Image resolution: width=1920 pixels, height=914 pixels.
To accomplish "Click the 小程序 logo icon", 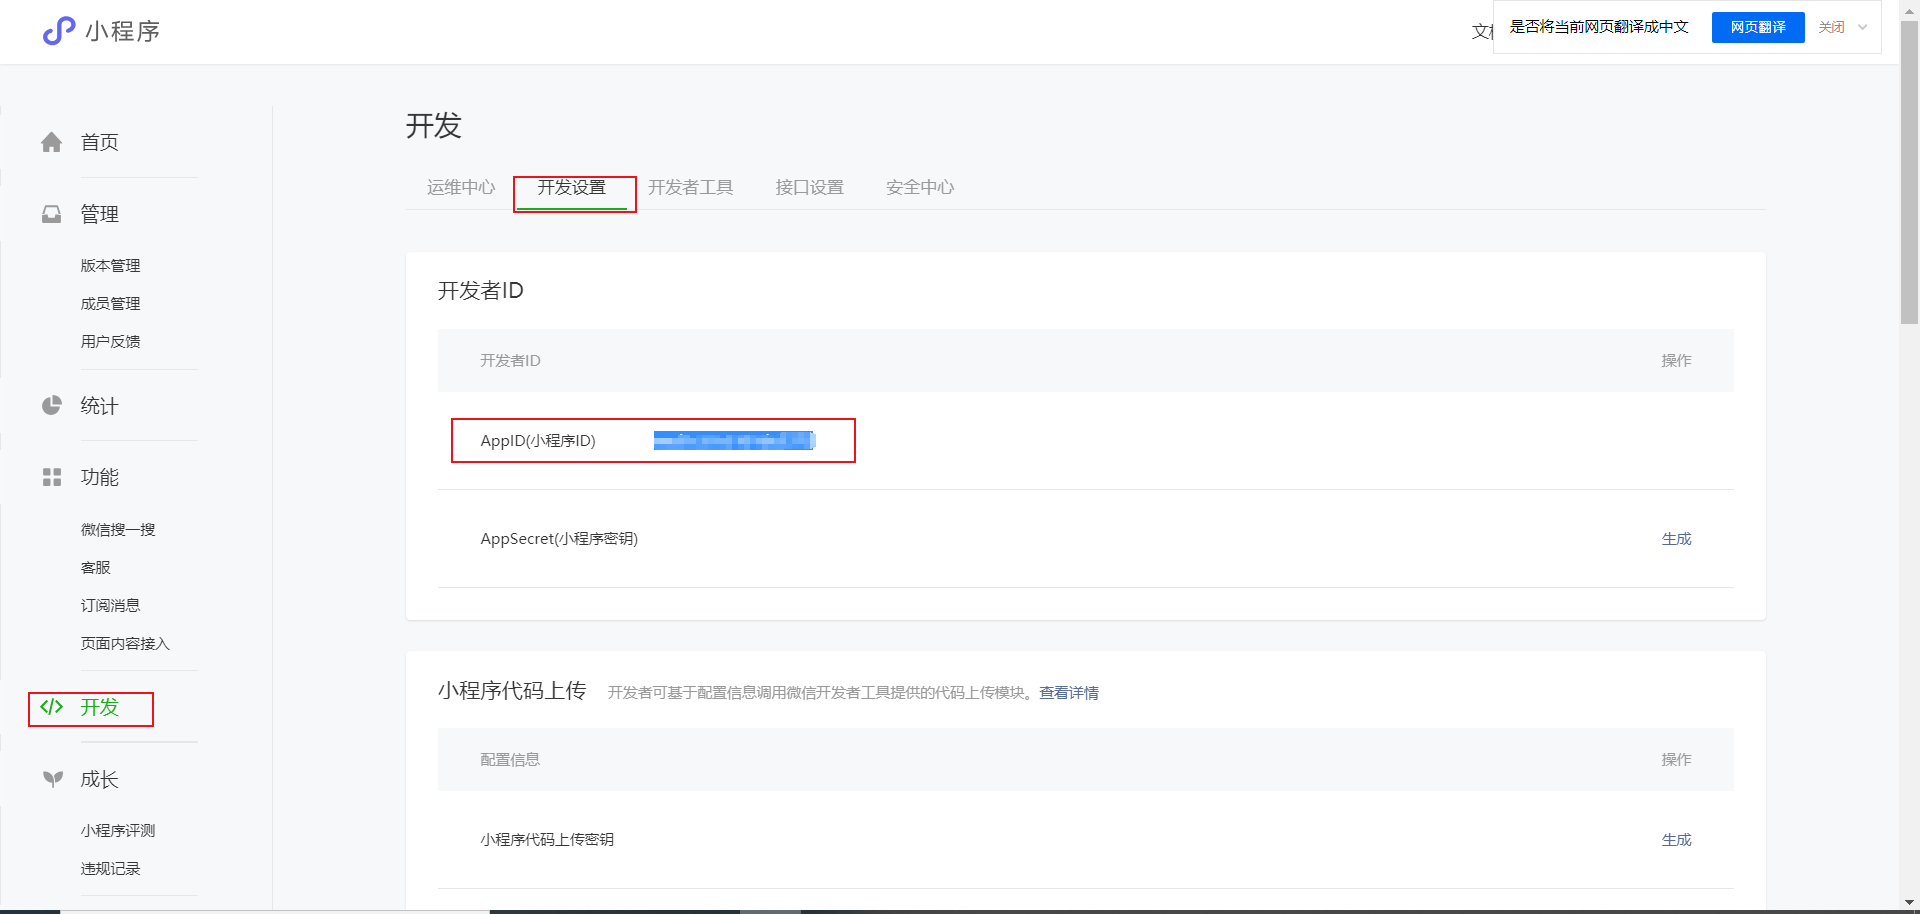I will click(59, 31).
